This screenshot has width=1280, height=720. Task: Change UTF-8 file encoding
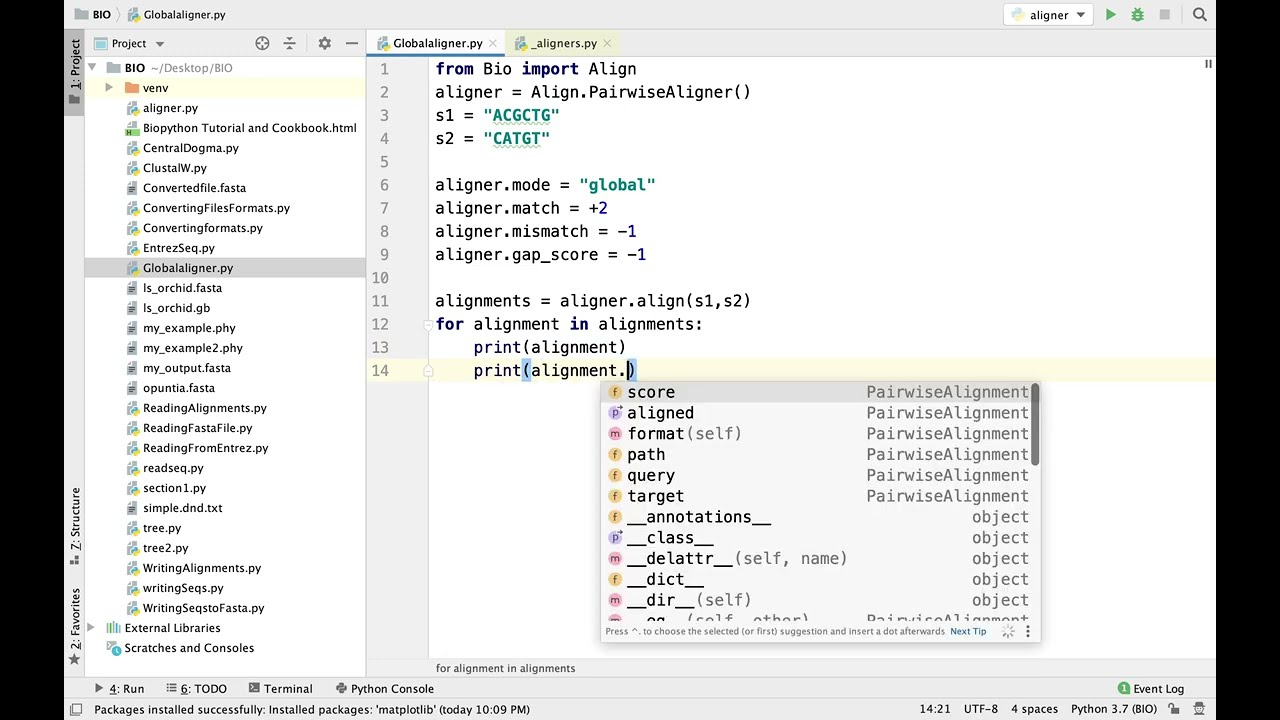[980, 709]
